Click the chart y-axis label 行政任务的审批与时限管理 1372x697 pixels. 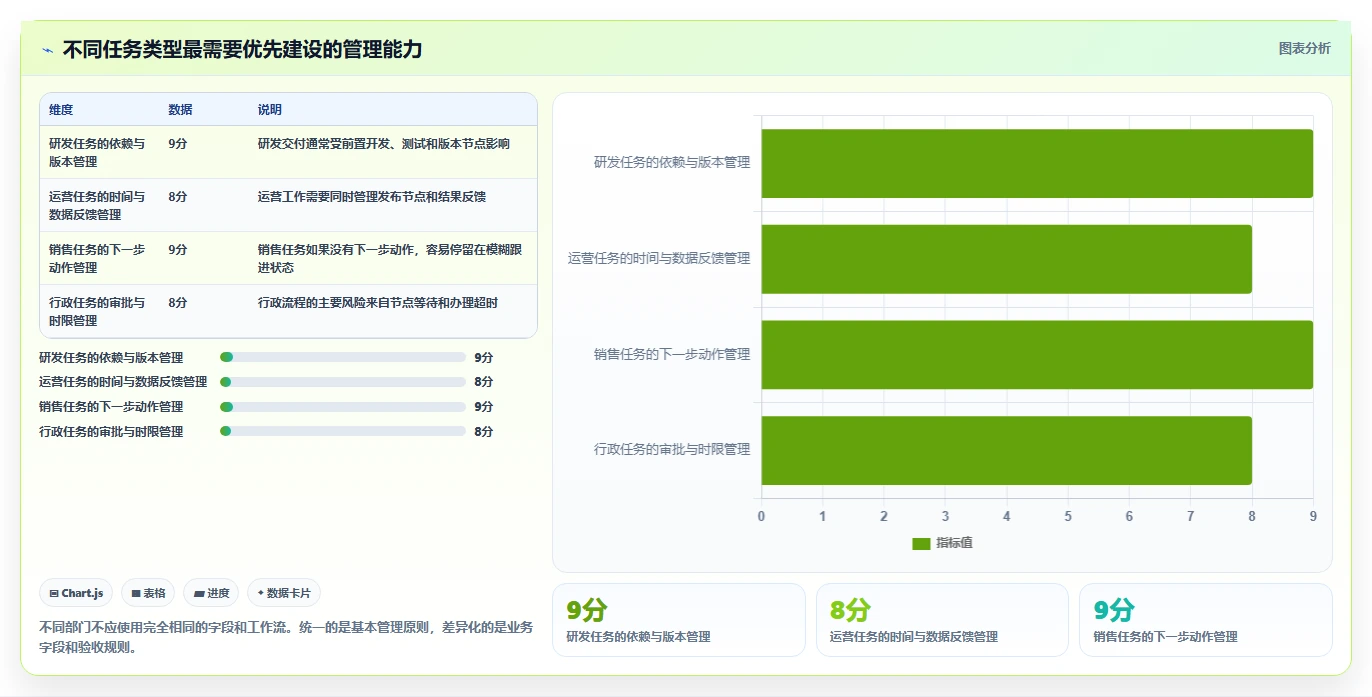click(672, 450)
